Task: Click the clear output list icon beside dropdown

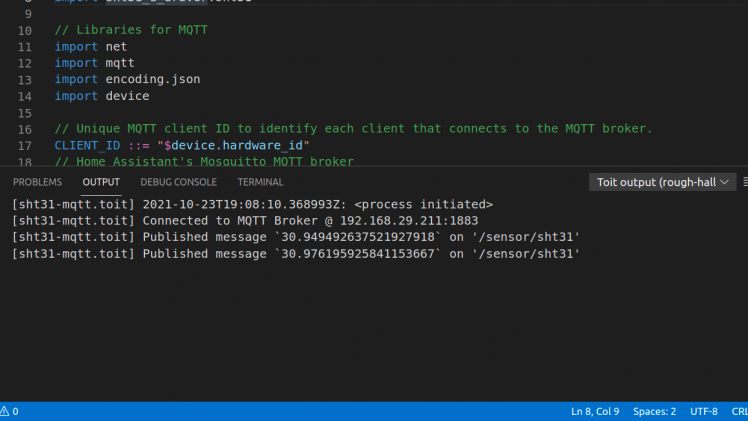Action: pyautogui.click(x=745, y=182)
